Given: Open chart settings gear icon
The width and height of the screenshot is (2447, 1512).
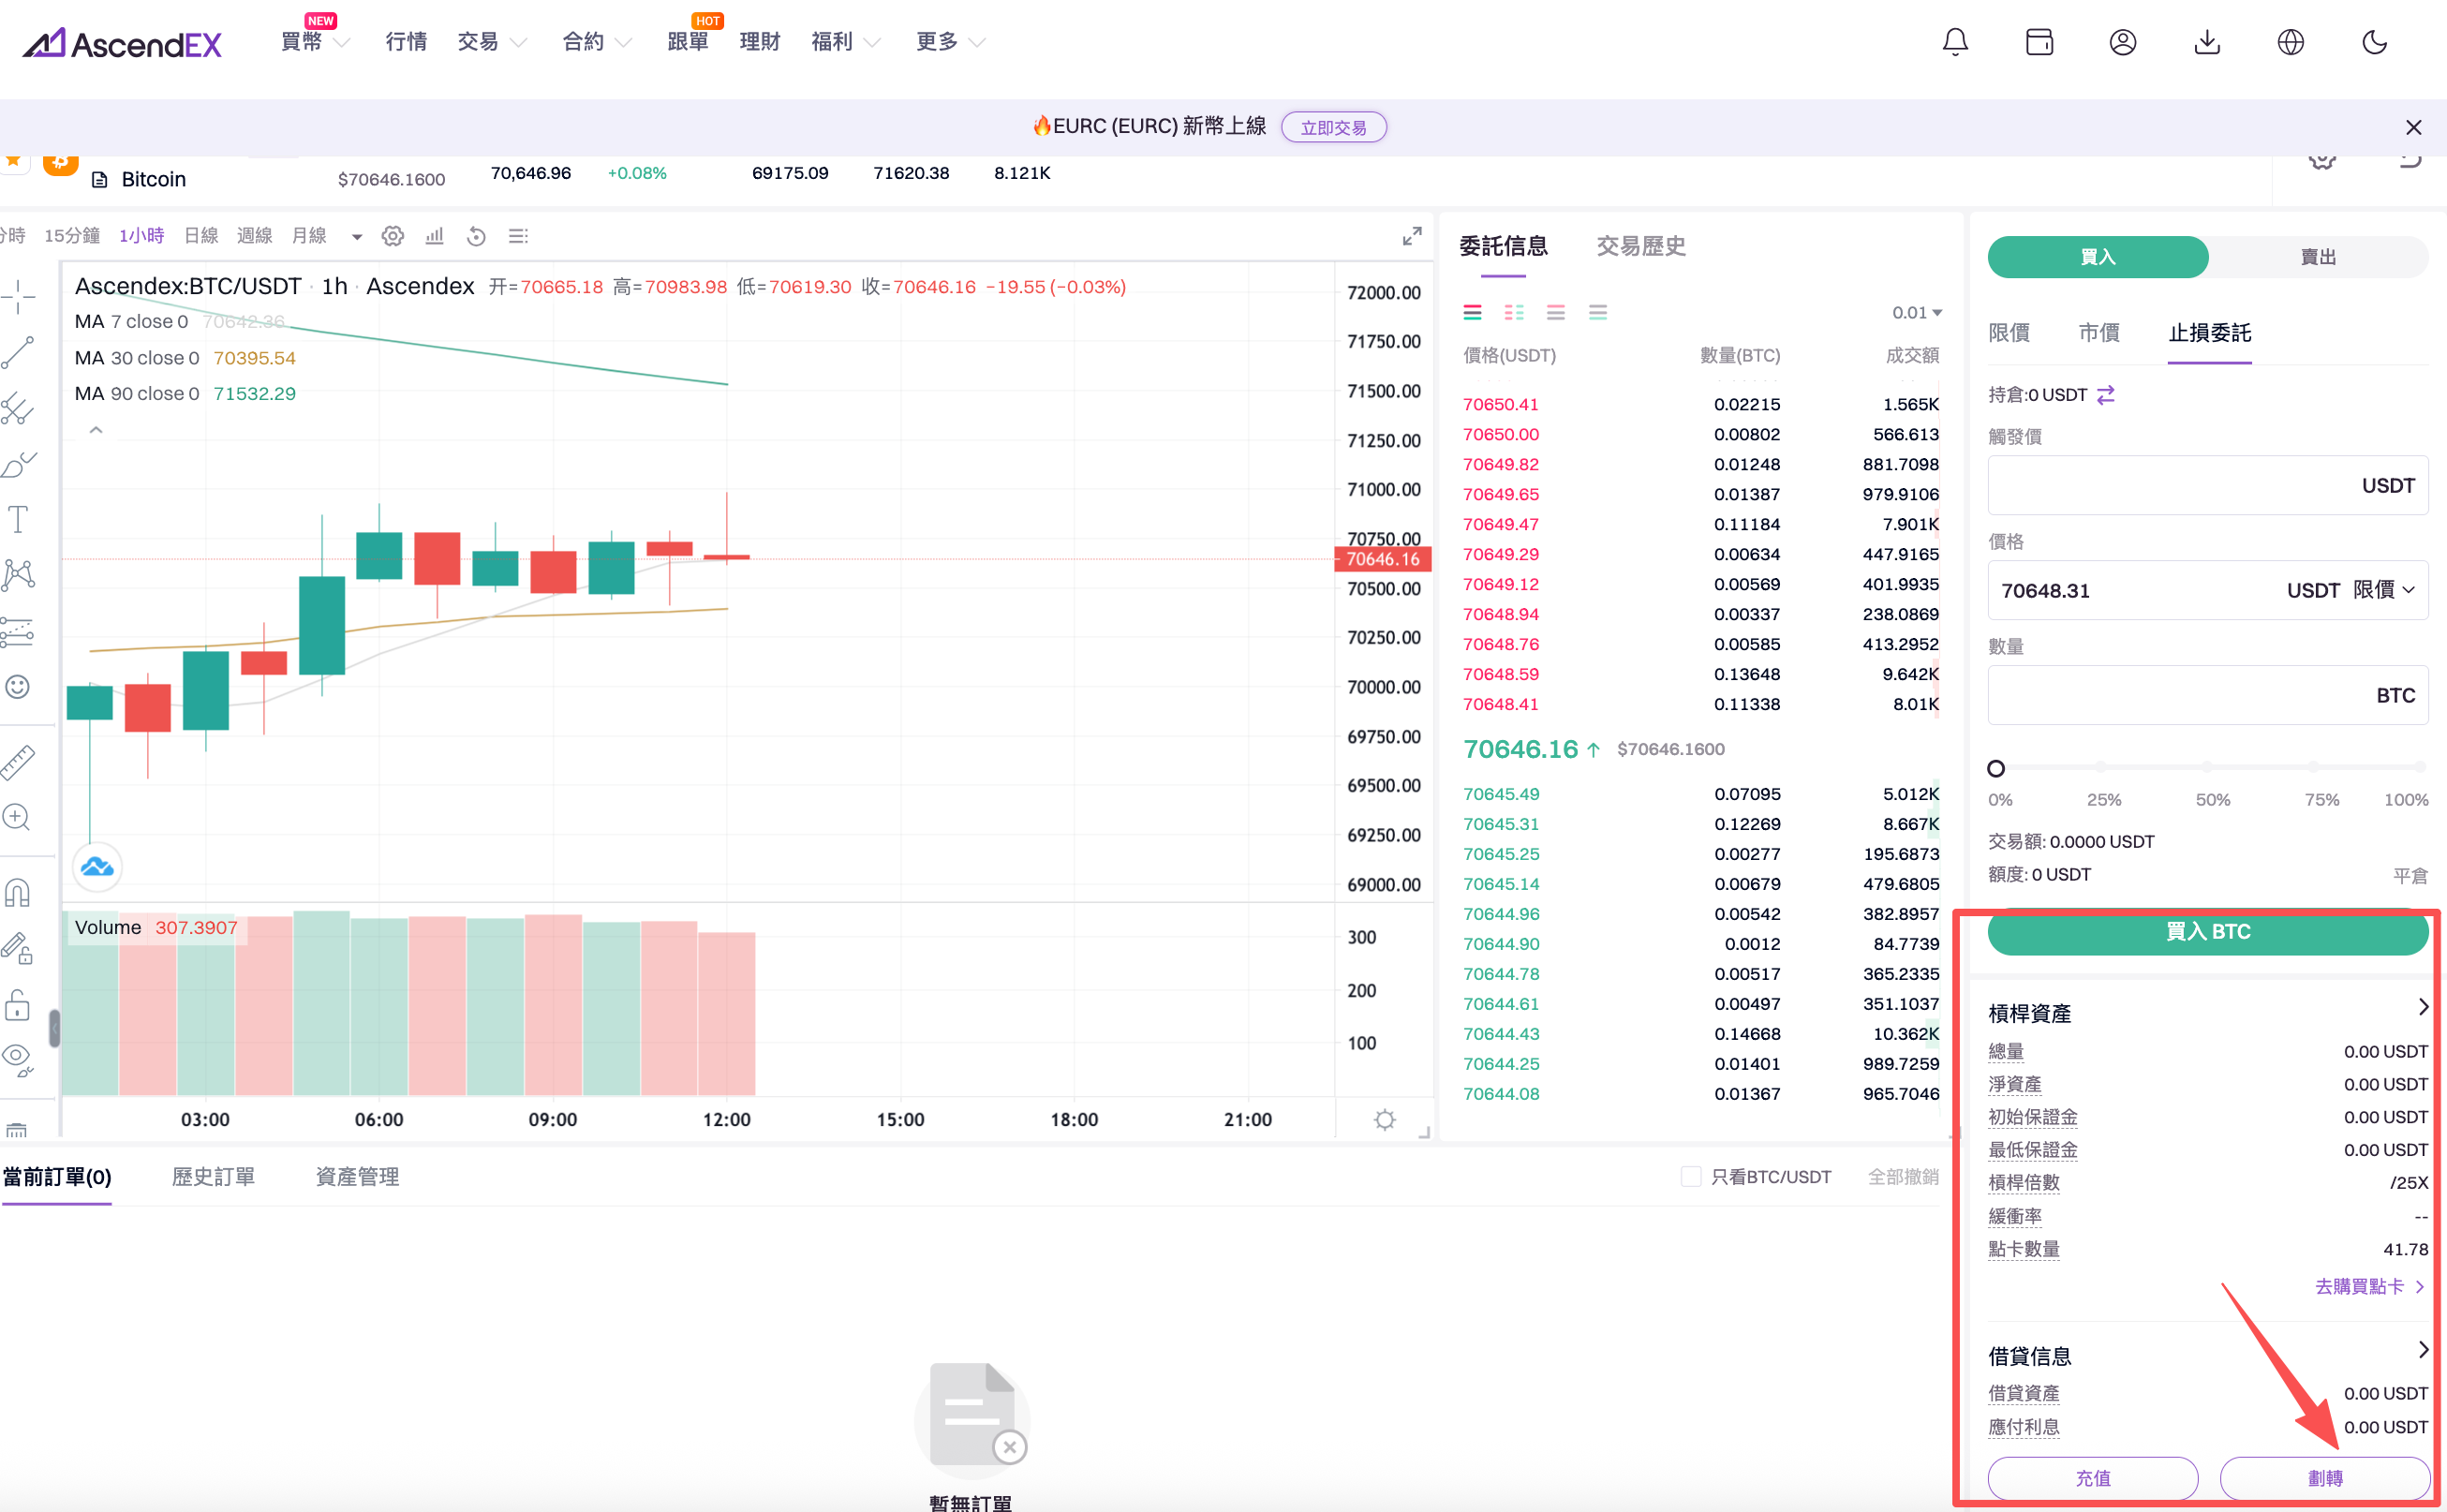Looking at the screenshot, I should pos(392,236).
